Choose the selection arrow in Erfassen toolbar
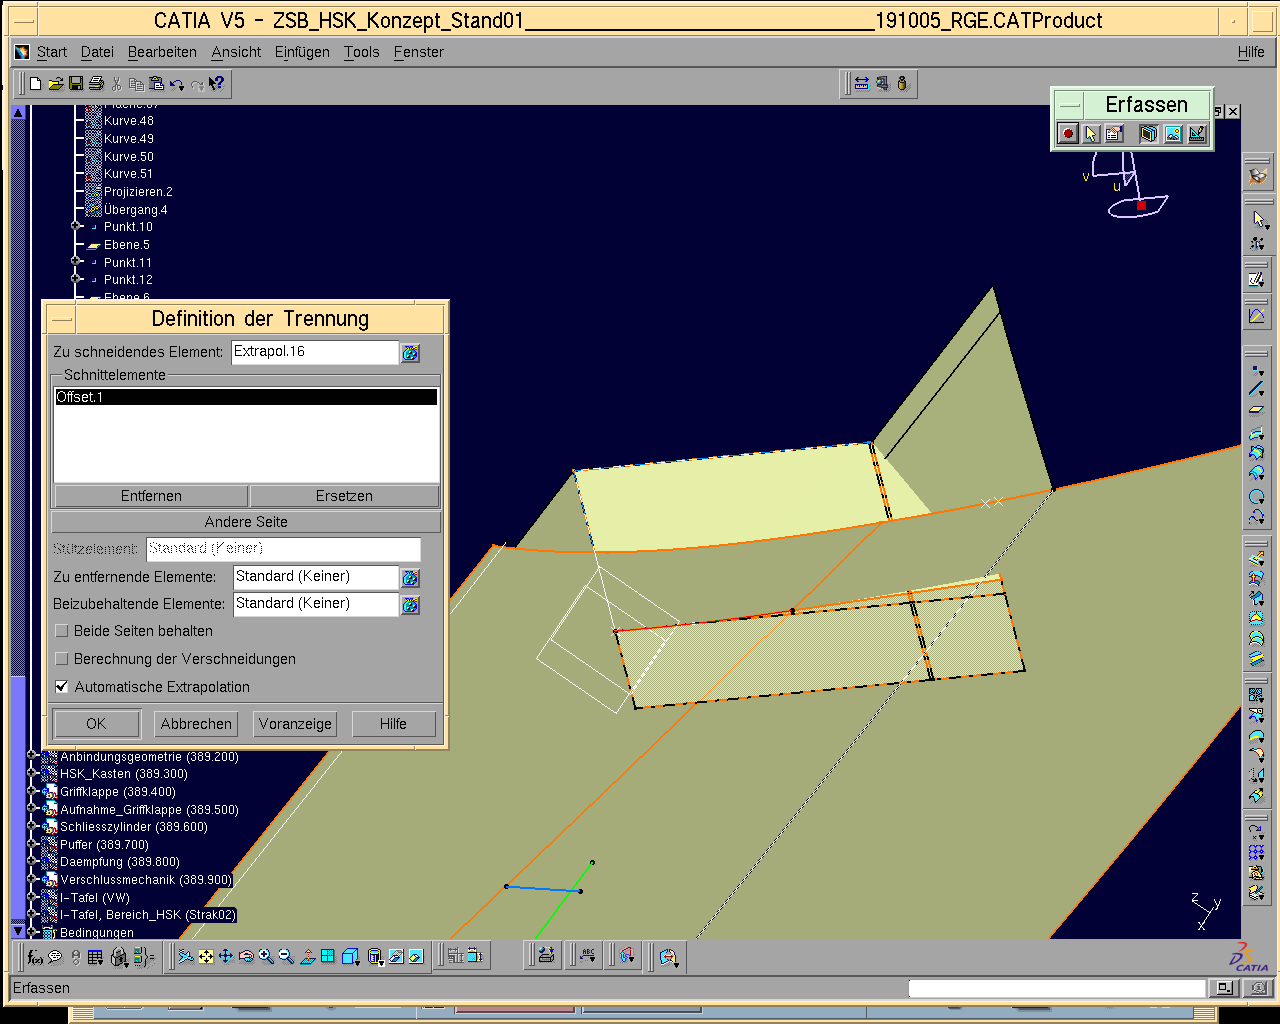Image resolution: width=1280 pixels, height=1024 pixels. [1091, 133]
